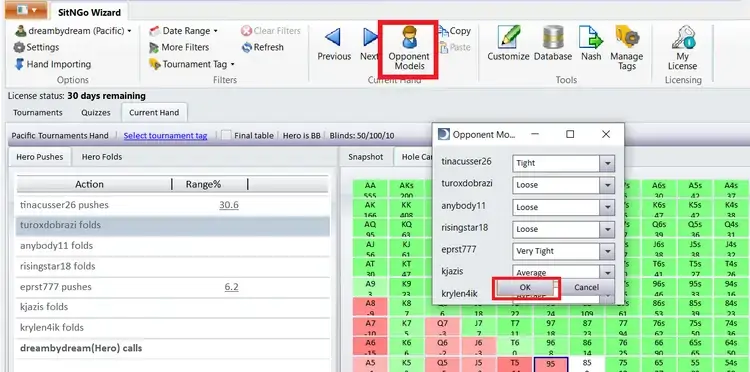Click the AA hand cell
Screen dimensions: 750x372
point(370,189)
